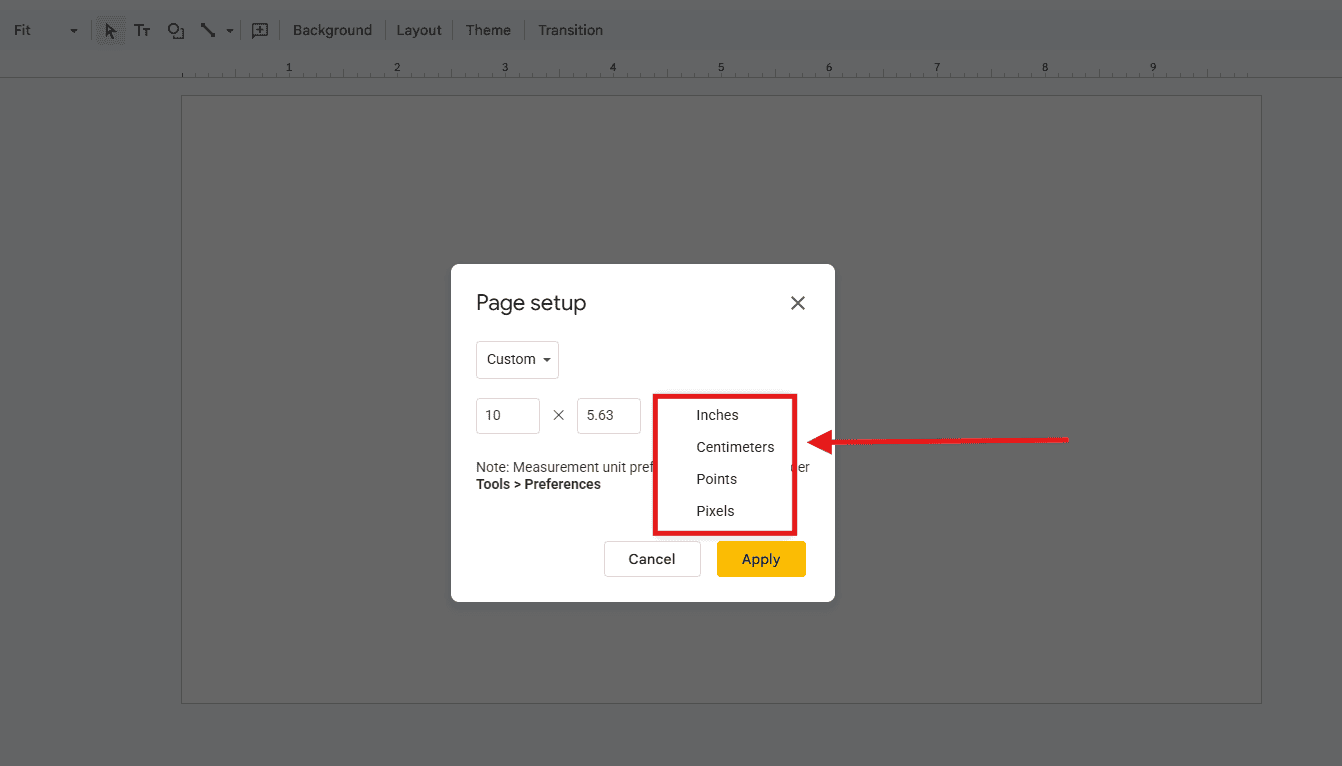Image resolution: width=1342 pixels, height=766 pixels.
Task: Open the Custom page size dropdown
Action: click(x=517, y=359)
